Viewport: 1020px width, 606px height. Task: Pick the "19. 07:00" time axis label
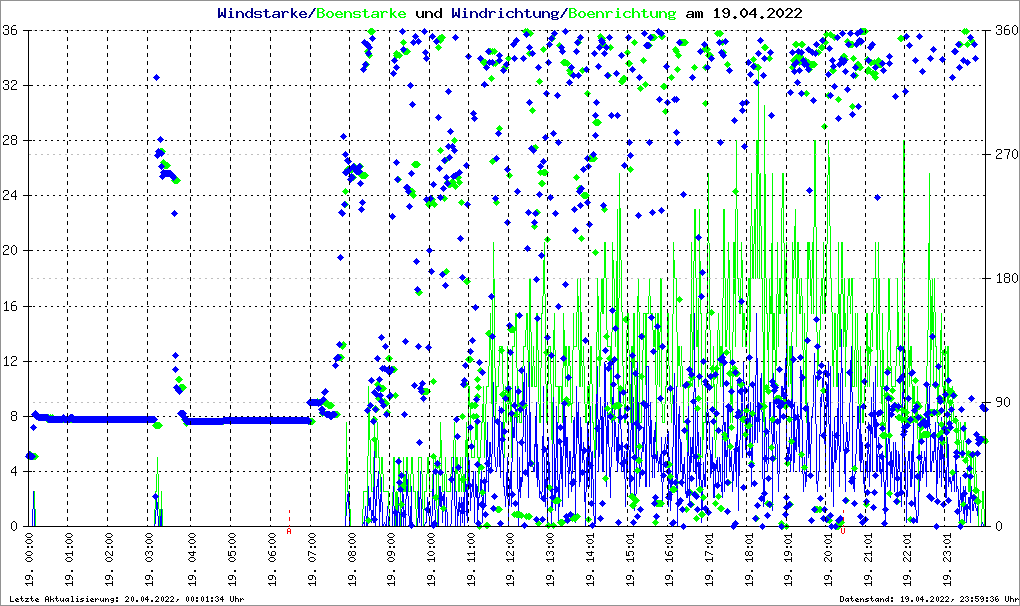pyautogui.click(x=312, y=560)
